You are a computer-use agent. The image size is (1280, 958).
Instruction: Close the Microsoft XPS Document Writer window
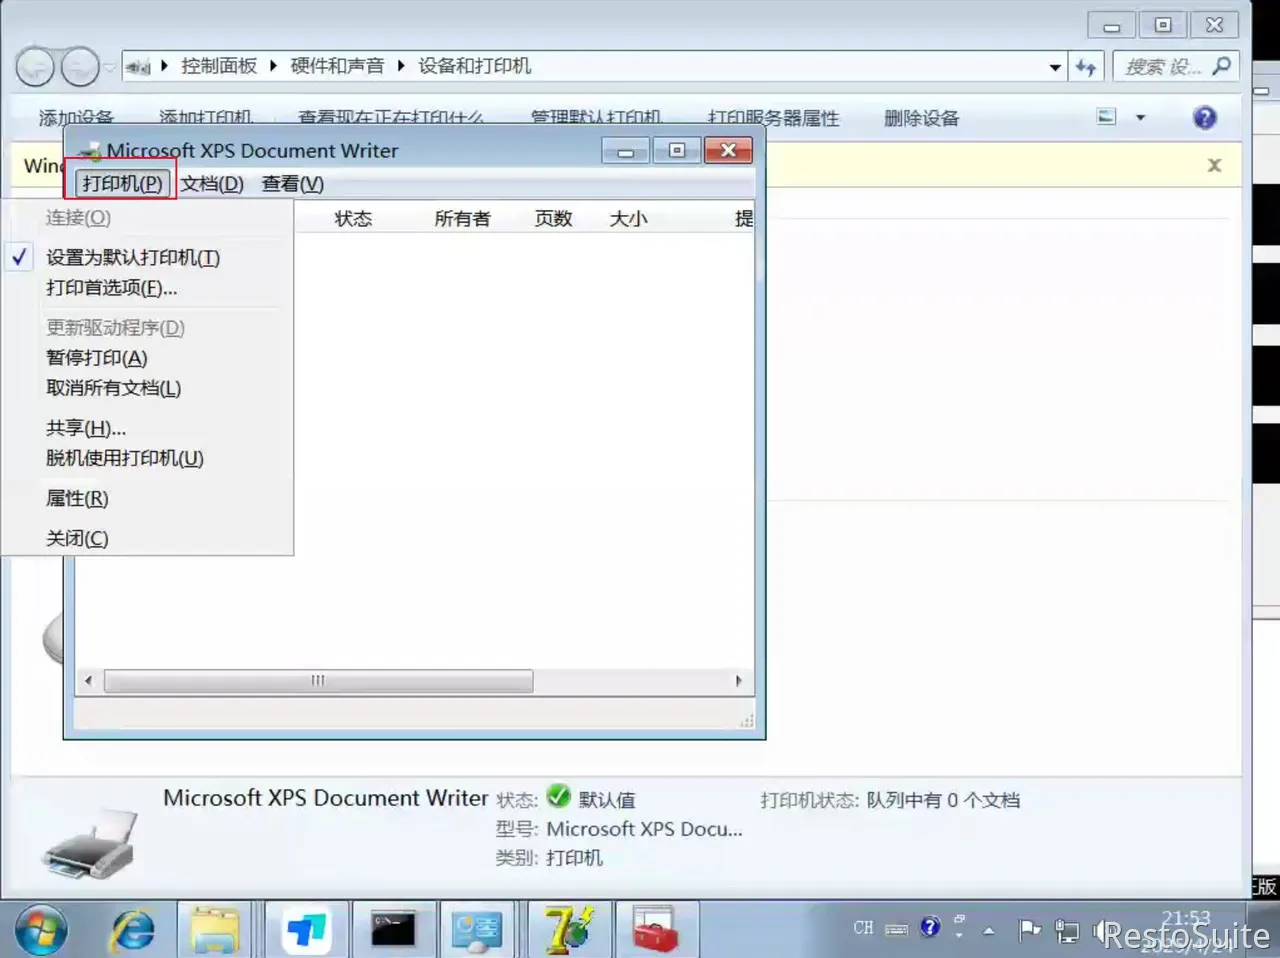click(728, 151)
